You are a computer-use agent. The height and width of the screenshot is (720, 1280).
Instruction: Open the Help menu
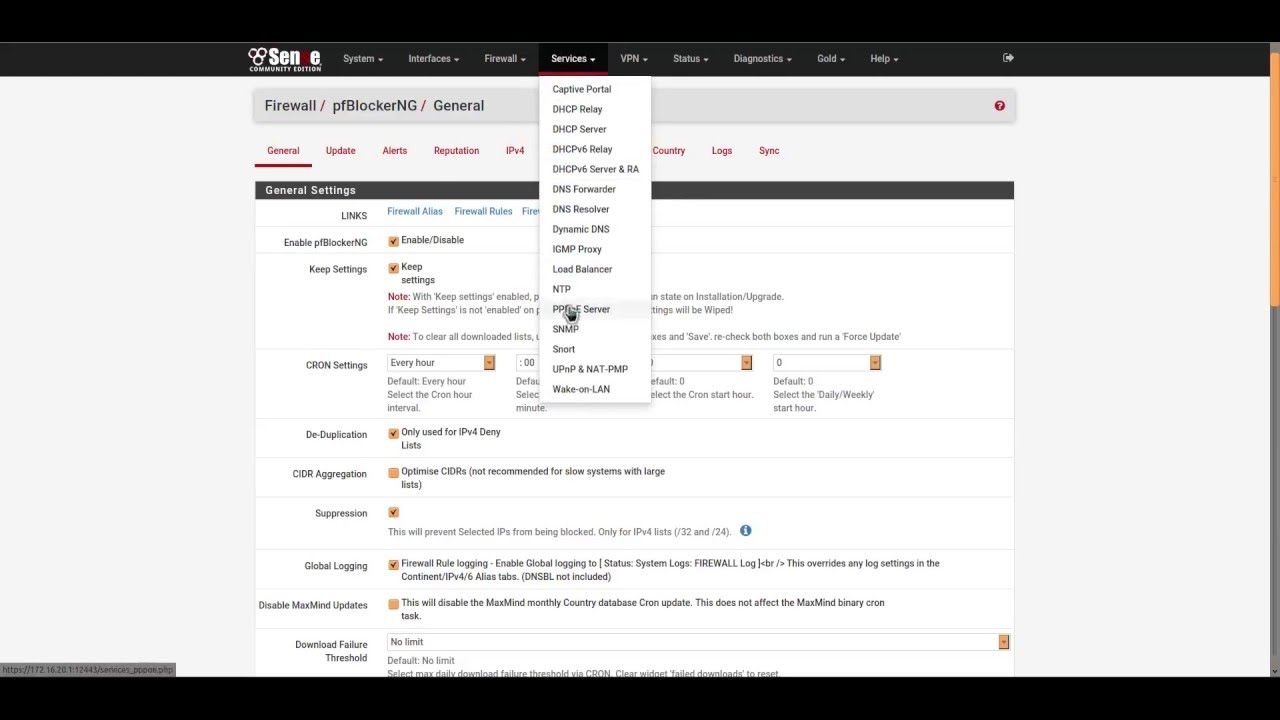(884, 59)
